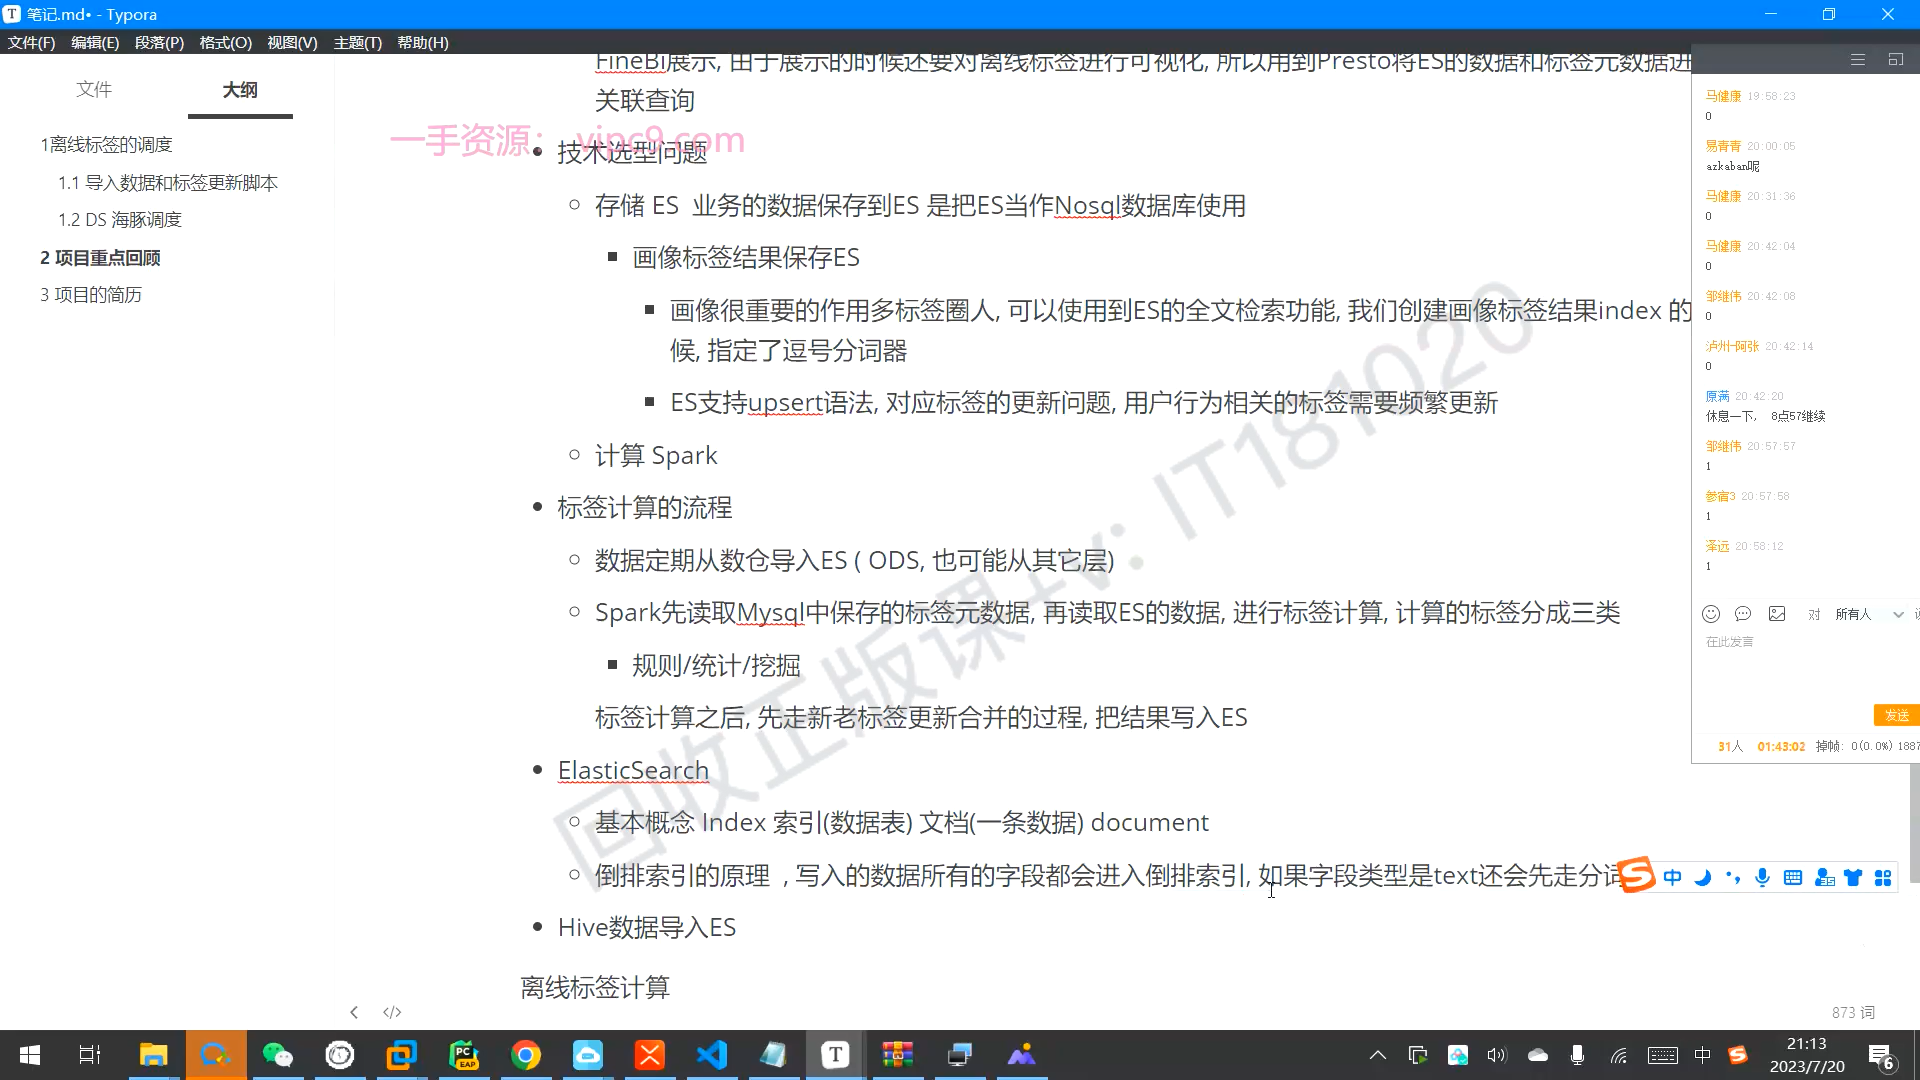1920x1080 pixels.
Task: Open Sogou skin shirt icon
Action: point(1853,878)
